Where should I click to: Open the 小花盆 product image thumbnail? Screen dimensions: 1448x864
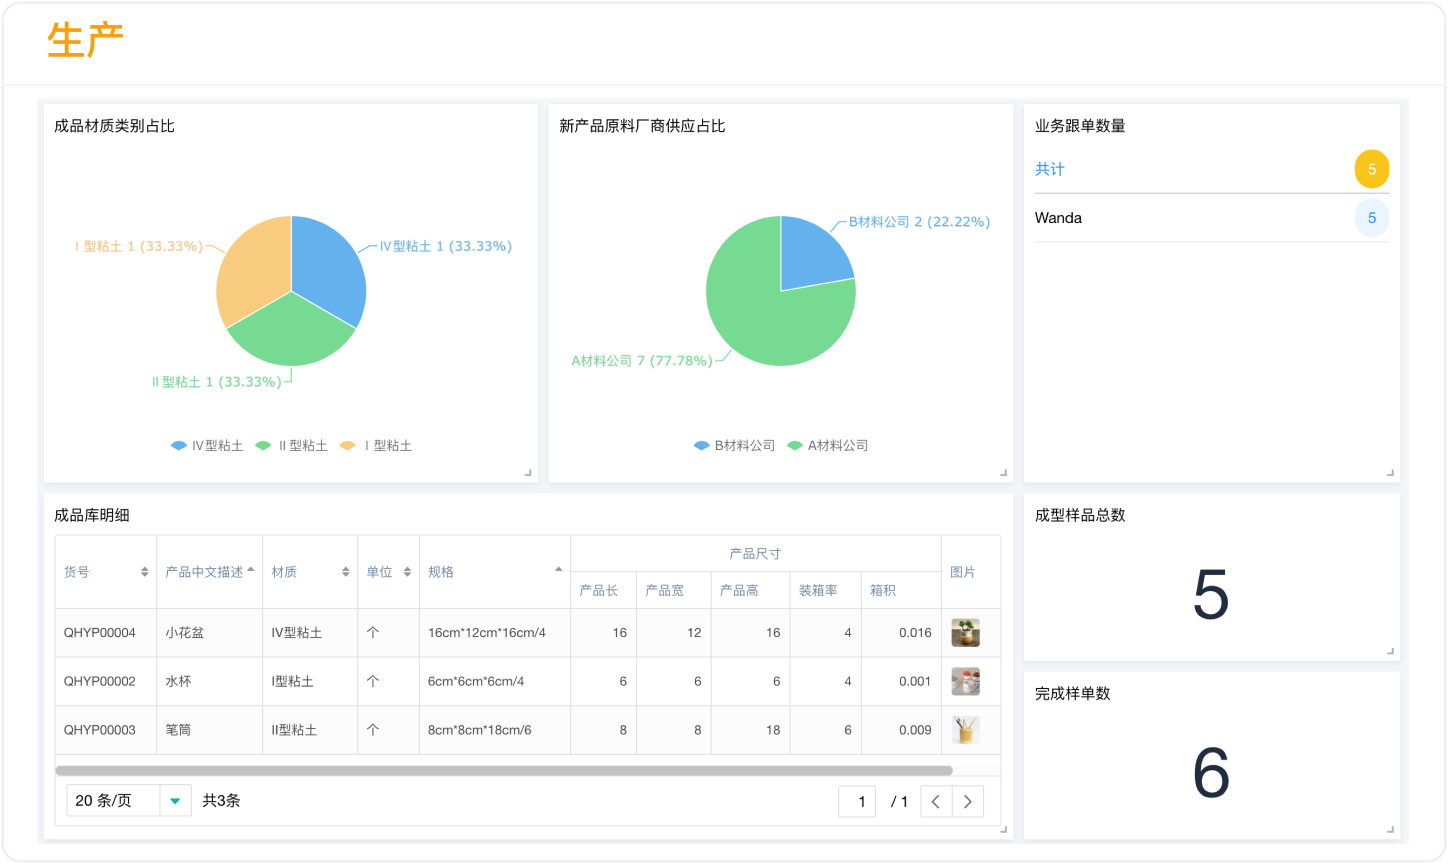pyautogui.click(x=965, y=633)
